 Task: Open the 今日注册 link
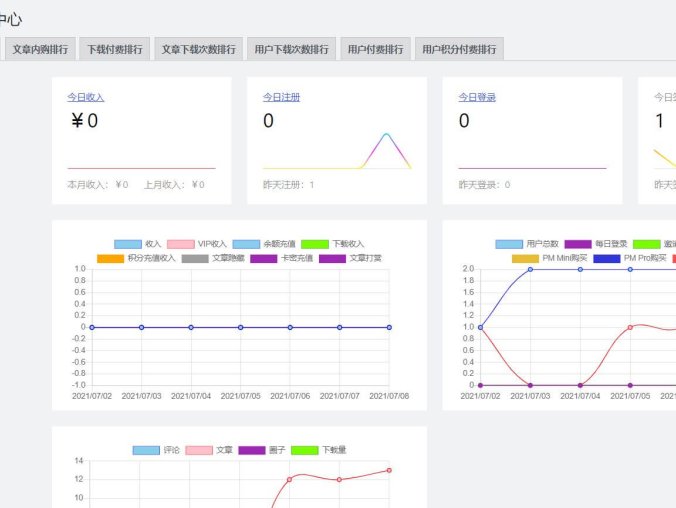tap(281, 97)
